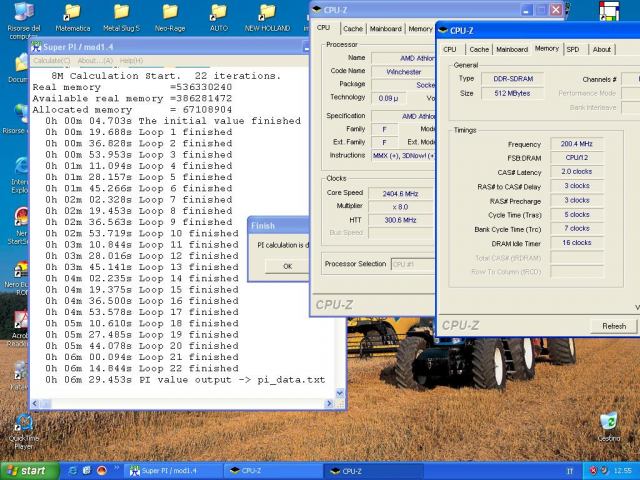The height and width of the screenshot is (480, 640).
Task: Open the Neo-Rage folder icon
Action: pos(170,18)
